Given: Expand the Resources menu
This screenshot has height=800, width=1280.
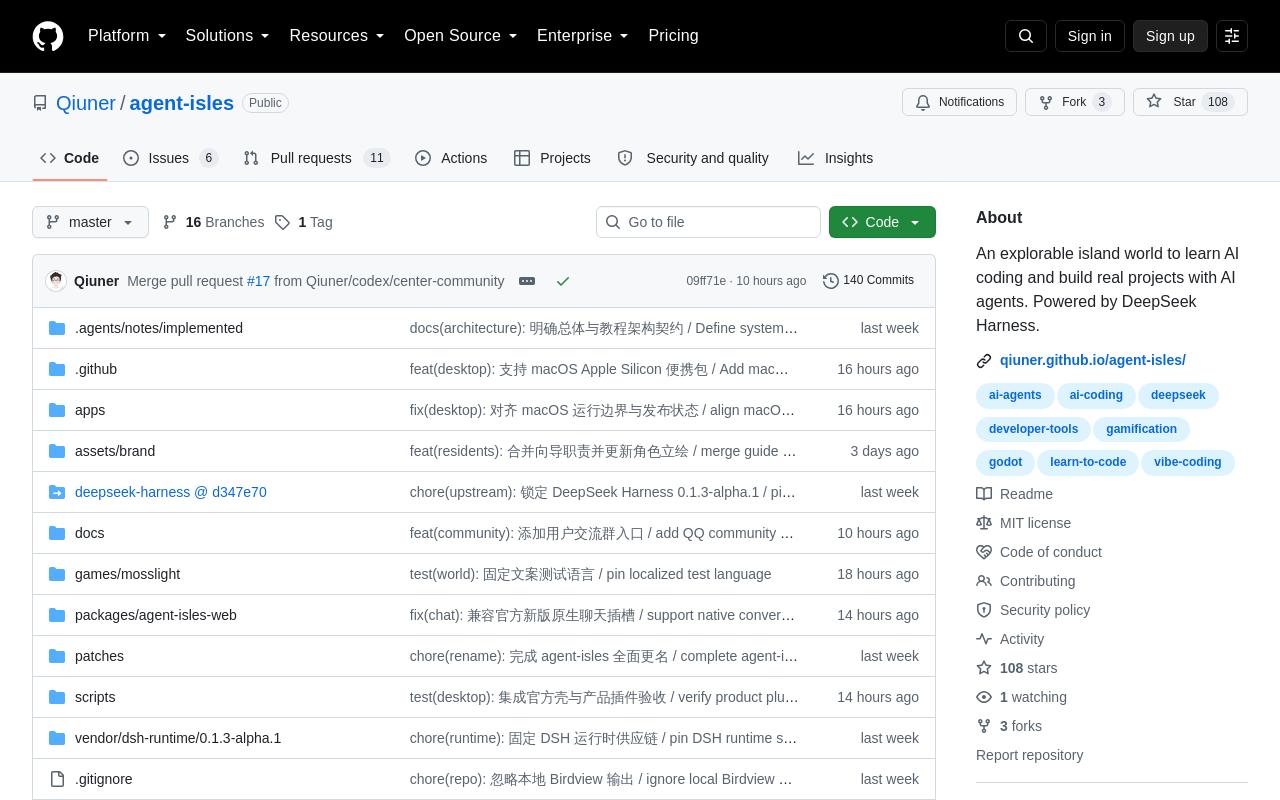Looking at the screenshot, I should [x=337, y=36].
